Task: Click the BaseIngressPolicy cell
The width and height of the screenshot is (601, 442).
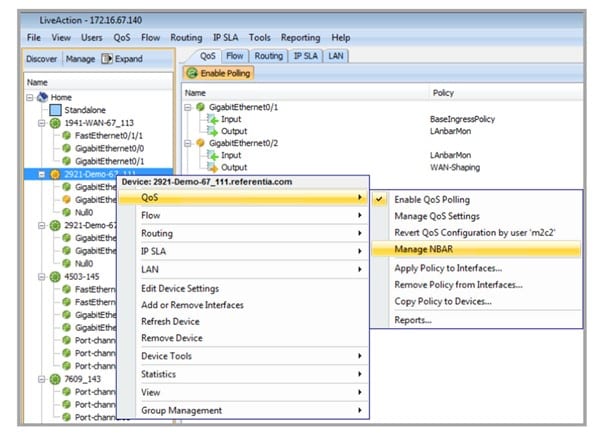Action: [x=463, y=119]
